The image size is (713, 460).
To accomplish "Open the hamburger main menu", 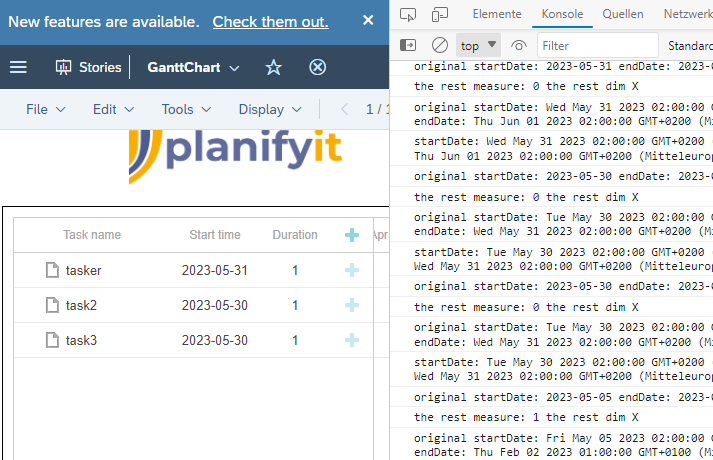I will (19, 67).
